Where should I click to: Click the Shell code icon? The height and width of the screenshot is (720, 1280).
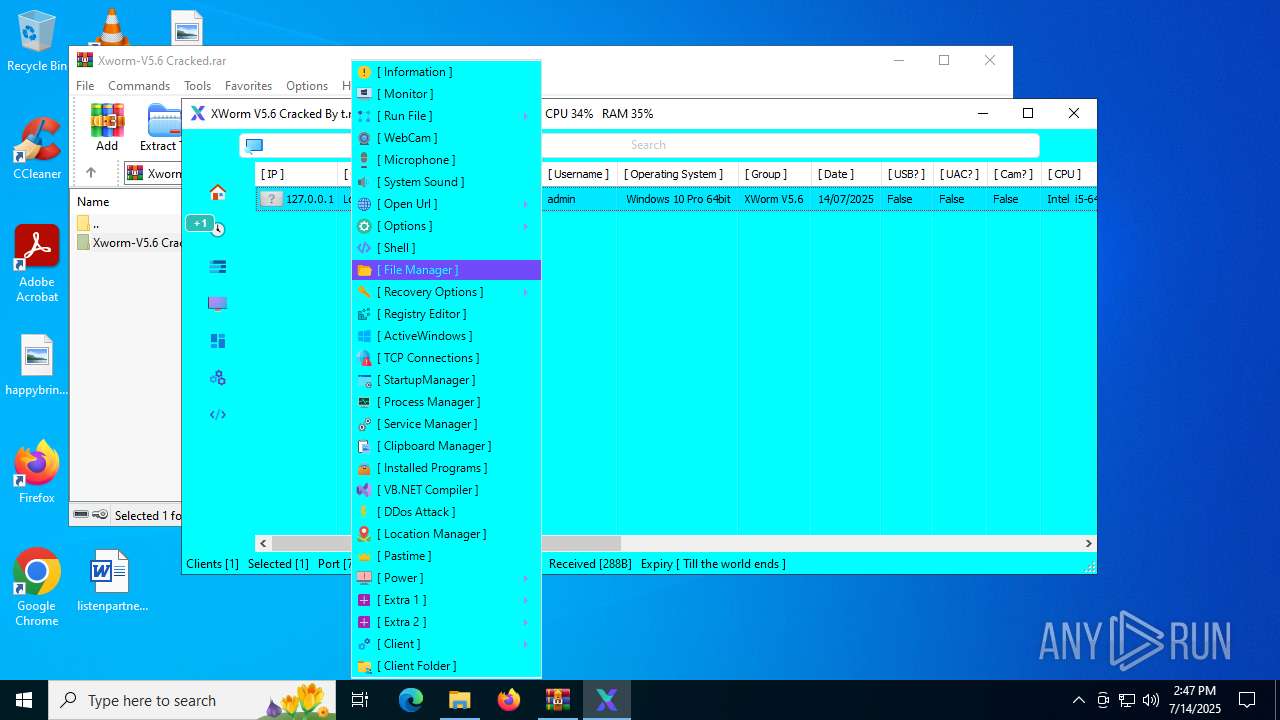[365, 248]
